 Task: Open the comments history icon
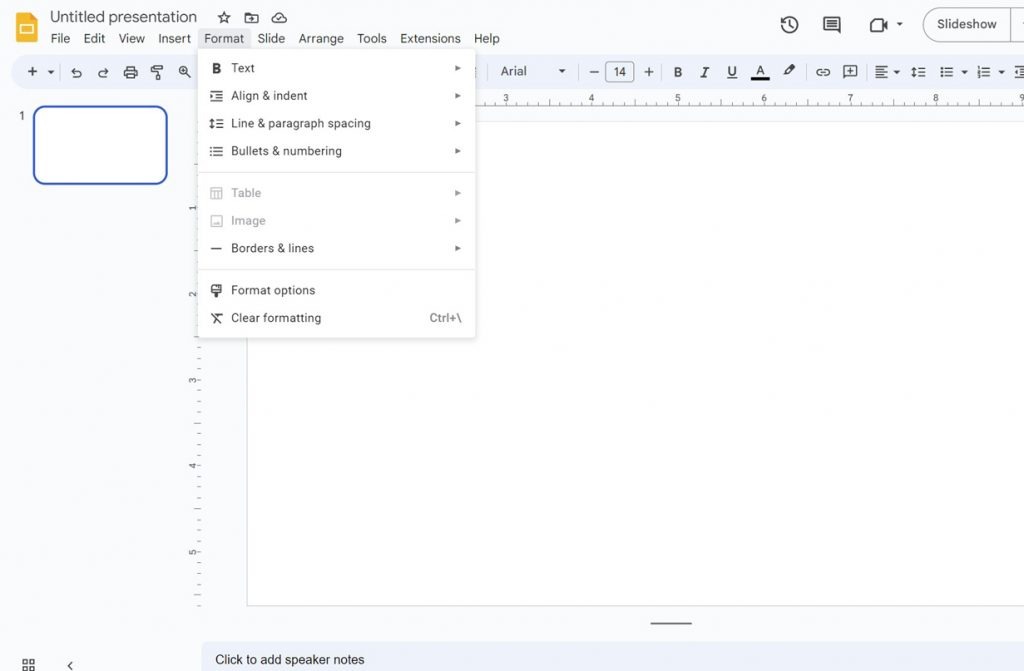pyautogui.click(x=831, y=25)
